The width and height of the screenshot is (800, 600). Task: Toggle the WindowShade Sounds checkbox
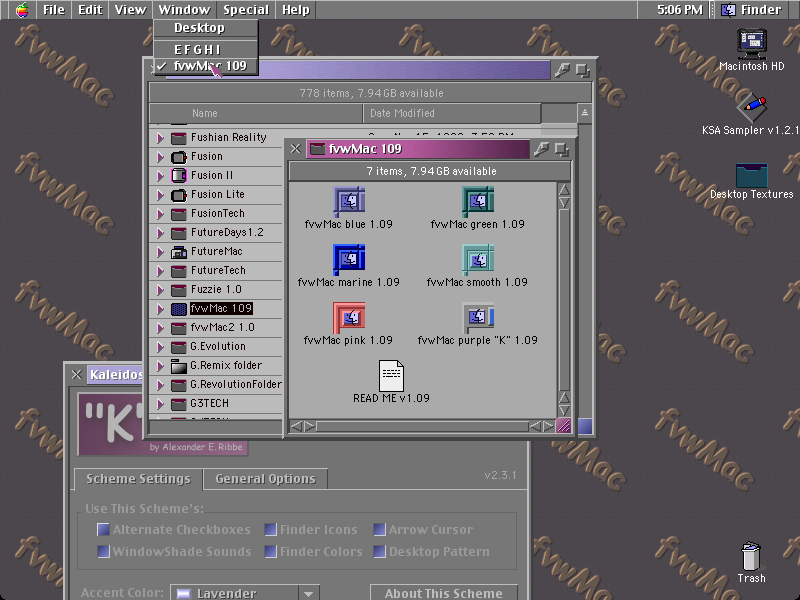pyautogui.click(x=103, y=552)
